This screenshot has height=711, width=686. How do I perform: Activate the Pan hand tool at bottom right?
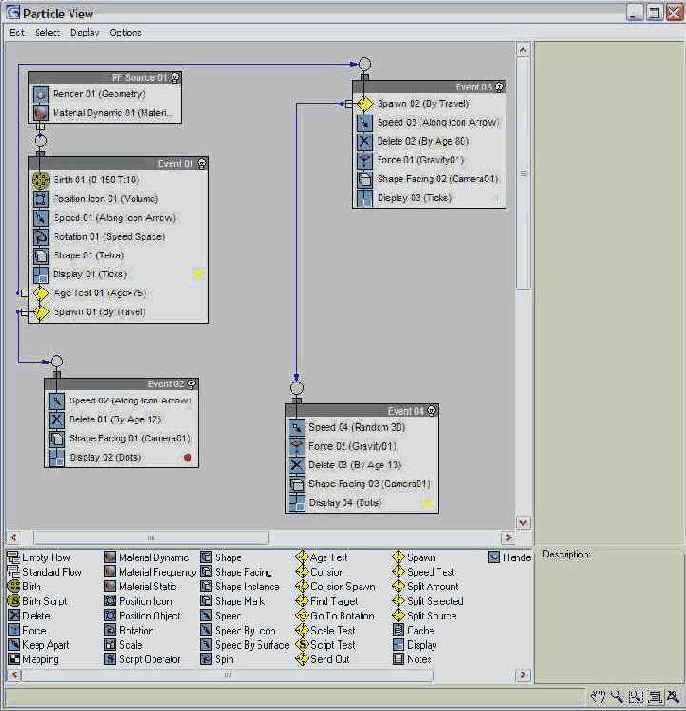pyautogui.click(x=597, y=696)
